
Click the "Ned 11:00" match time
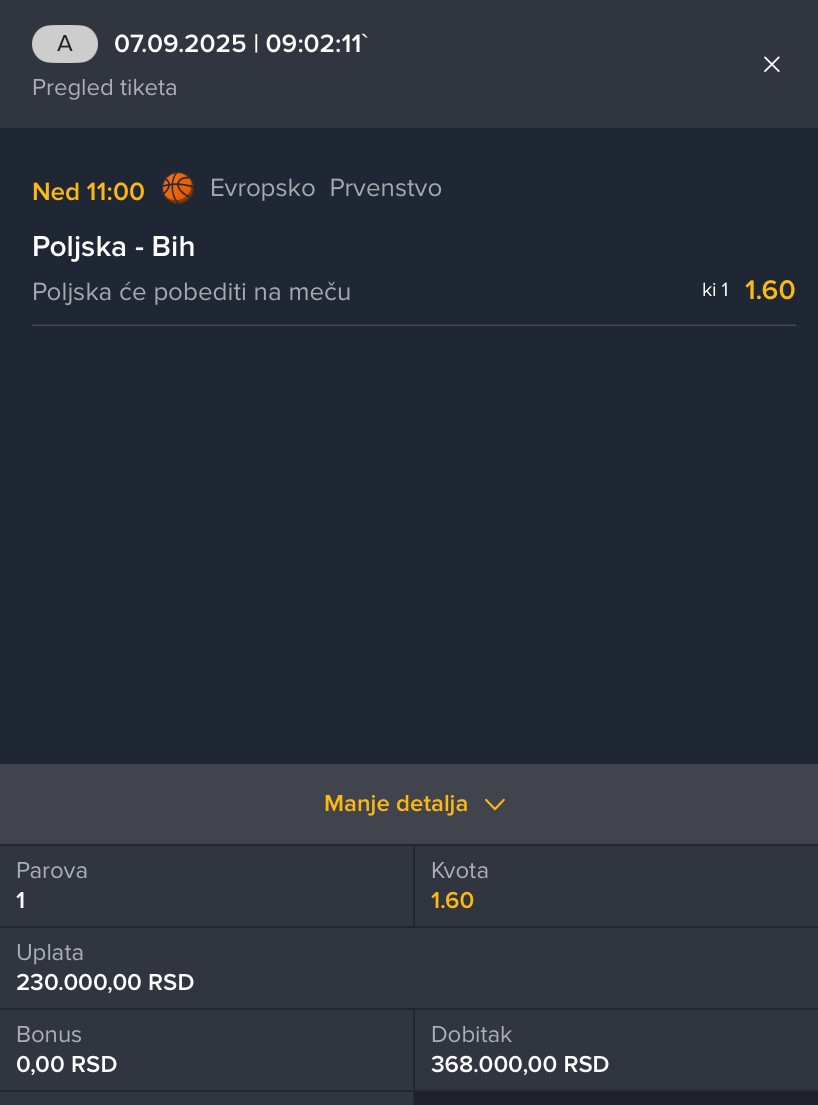click(x=88, y=191)
